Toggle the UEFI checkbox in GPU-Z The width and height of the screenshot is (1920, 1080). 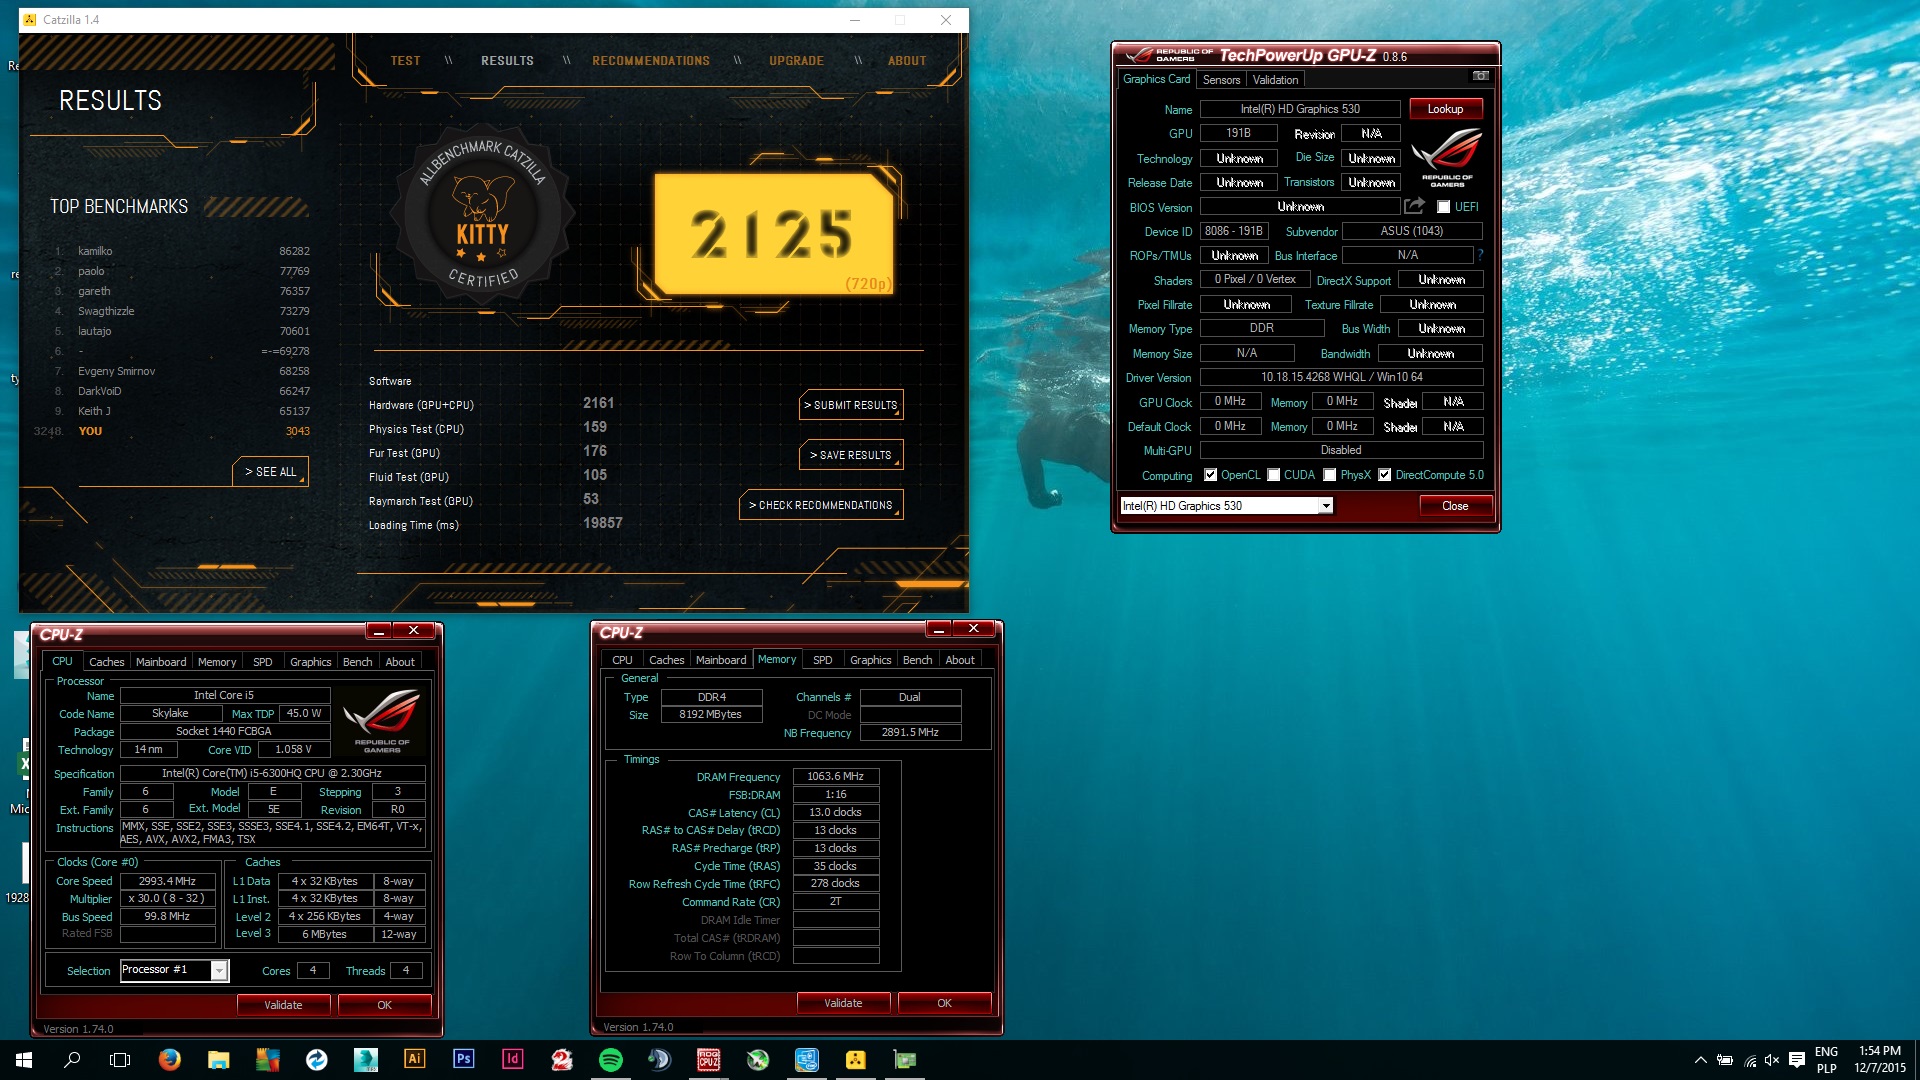[1443, 207]
